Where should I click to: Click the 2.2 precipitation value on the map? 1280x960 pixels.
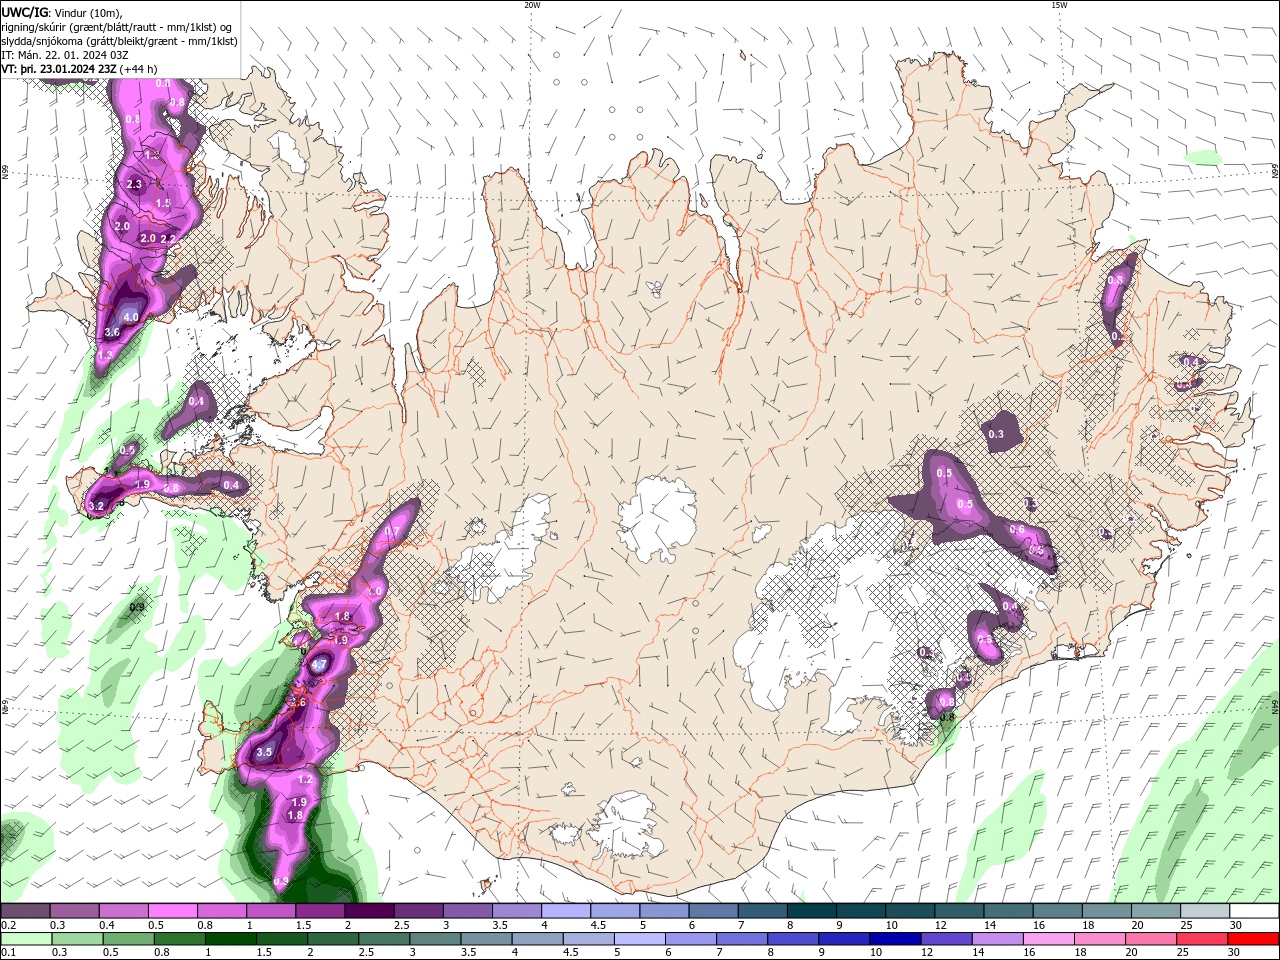point(168,239)
